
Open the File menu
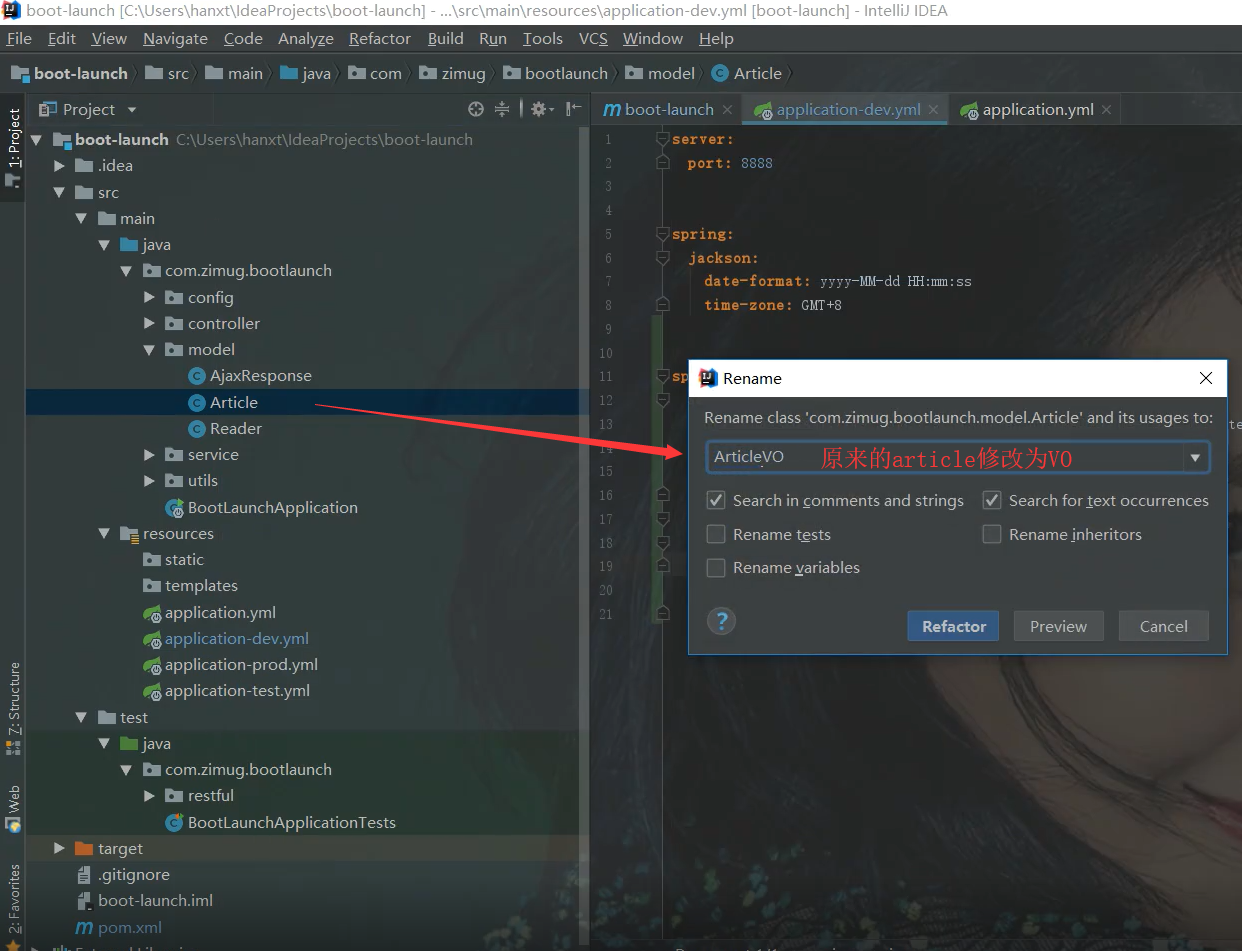click(x=19, y=38)
